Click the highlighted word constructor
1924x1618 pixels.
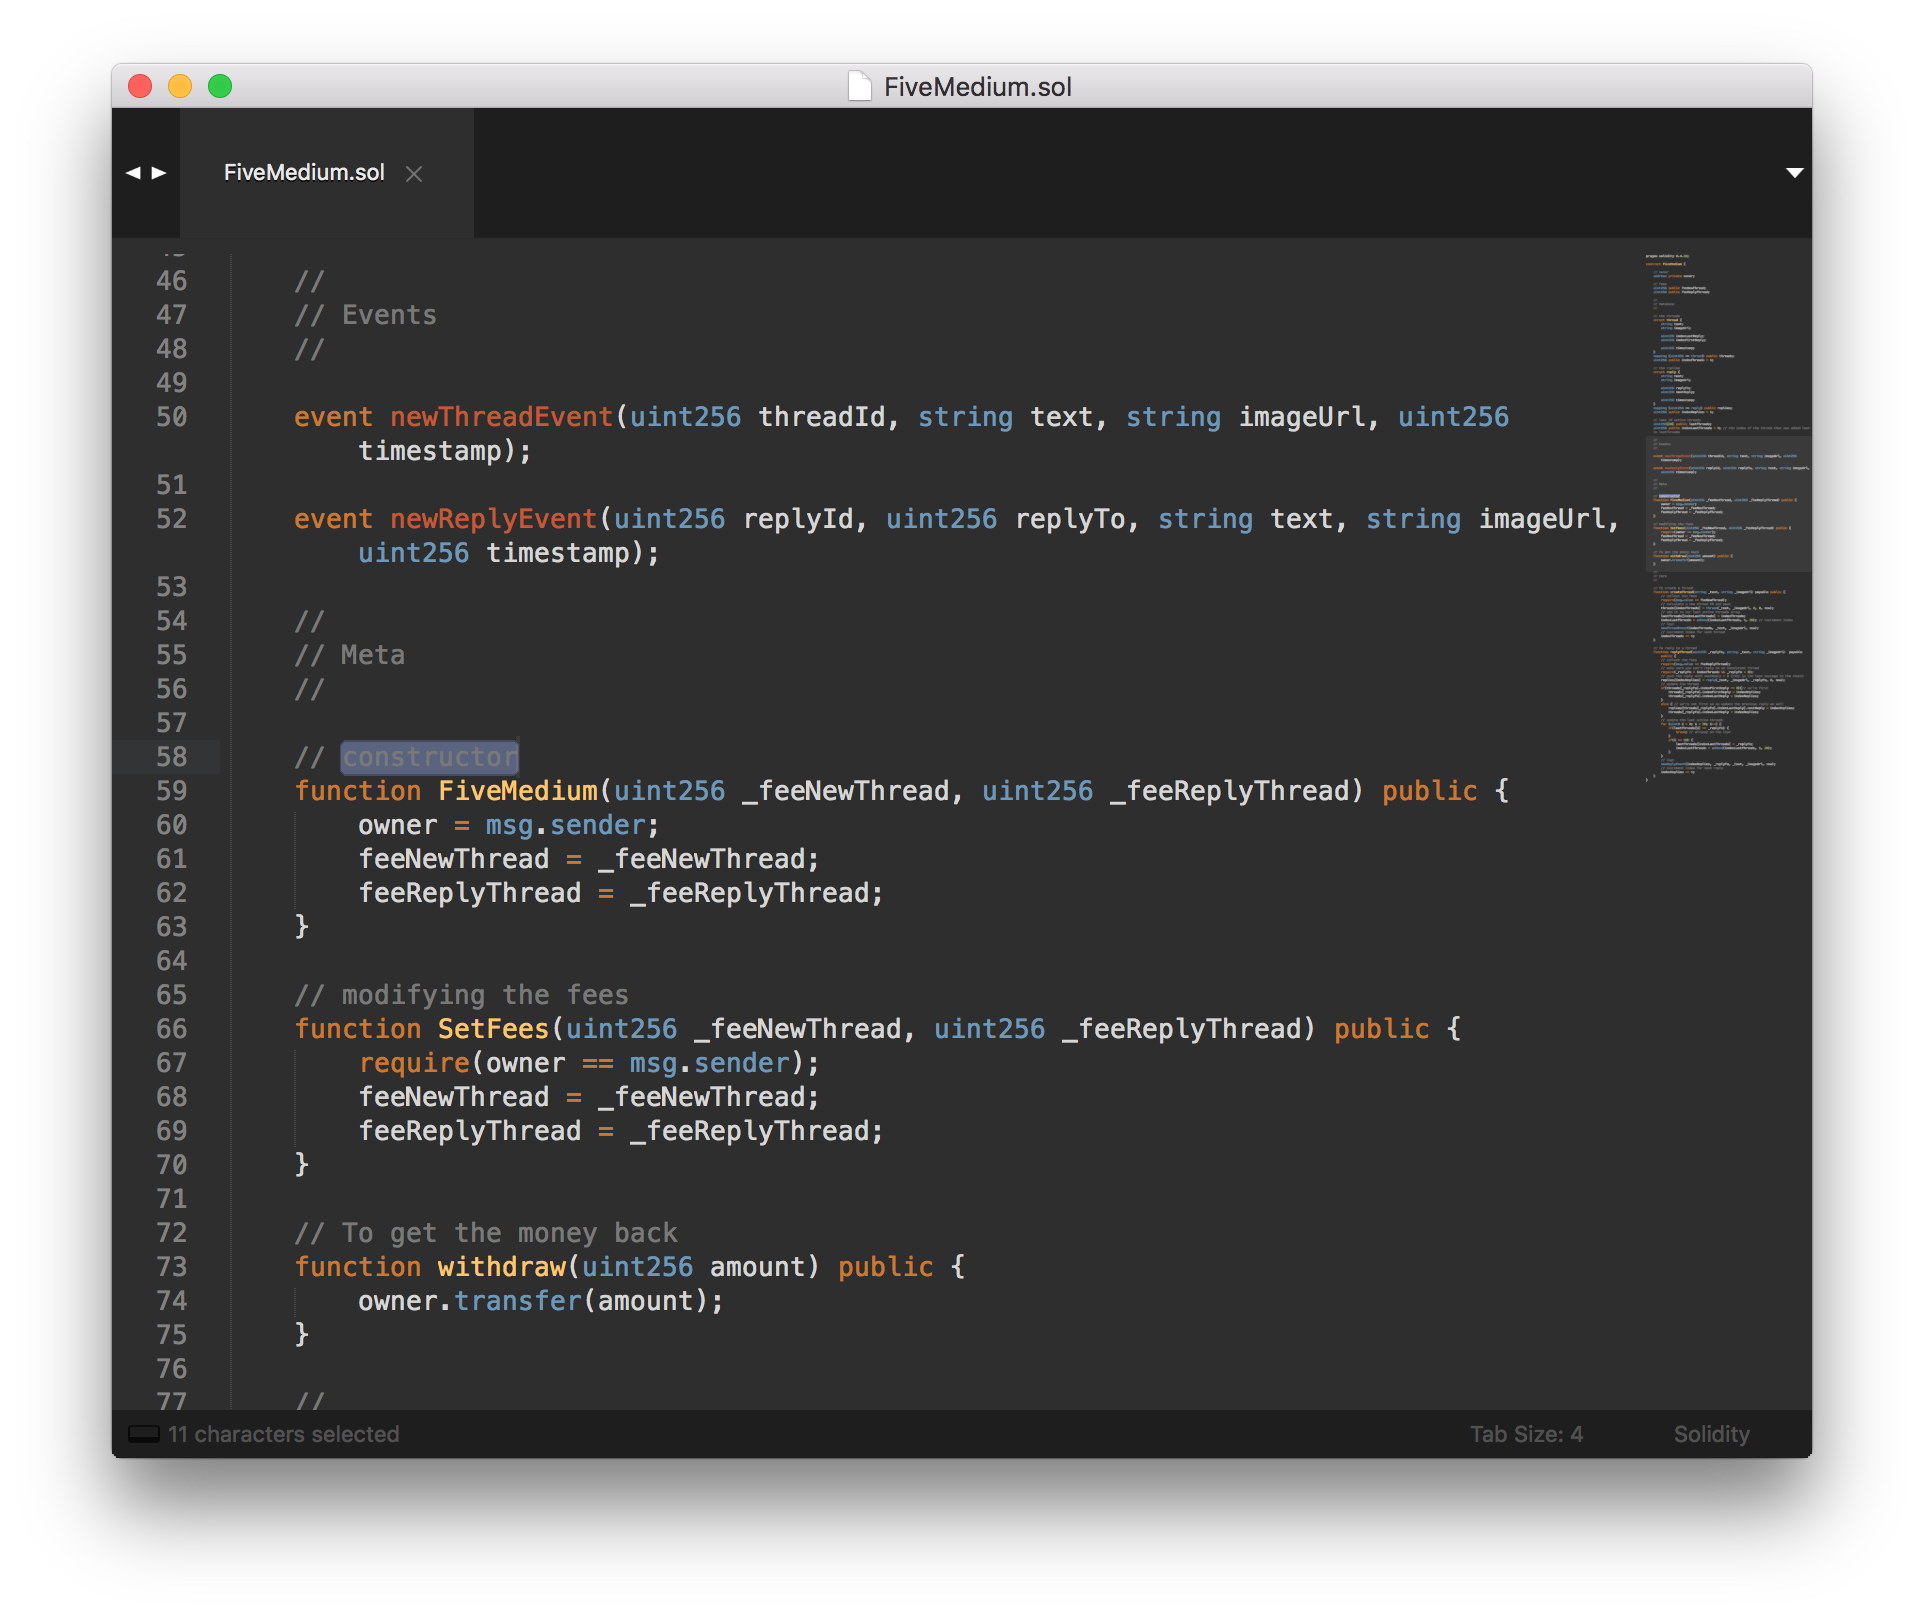pyautogui.click(x=430, y=757)
